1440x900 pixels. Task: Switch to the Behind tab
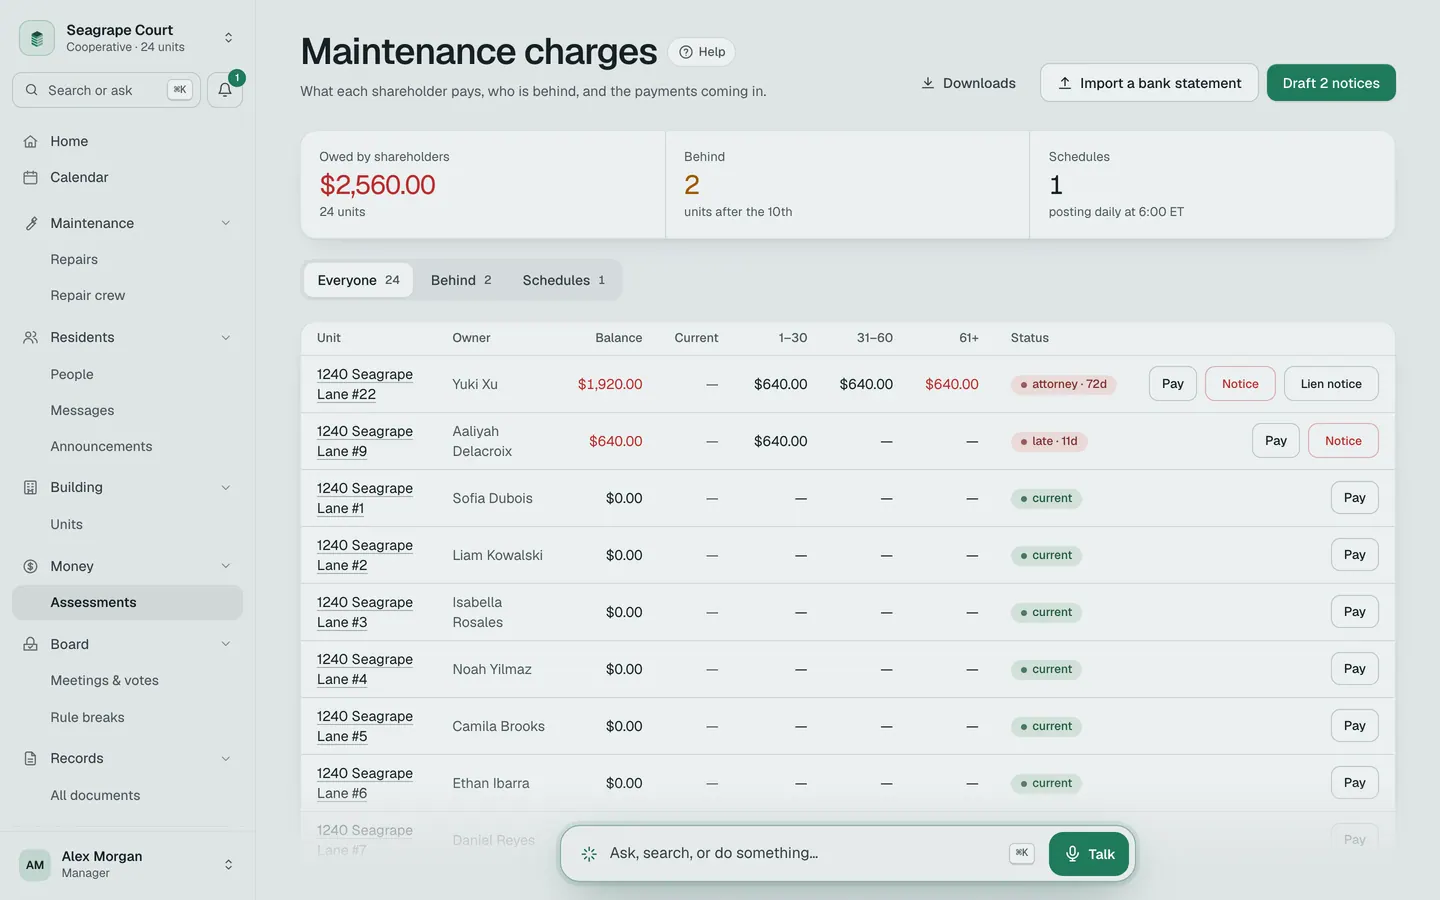point(461,280)
